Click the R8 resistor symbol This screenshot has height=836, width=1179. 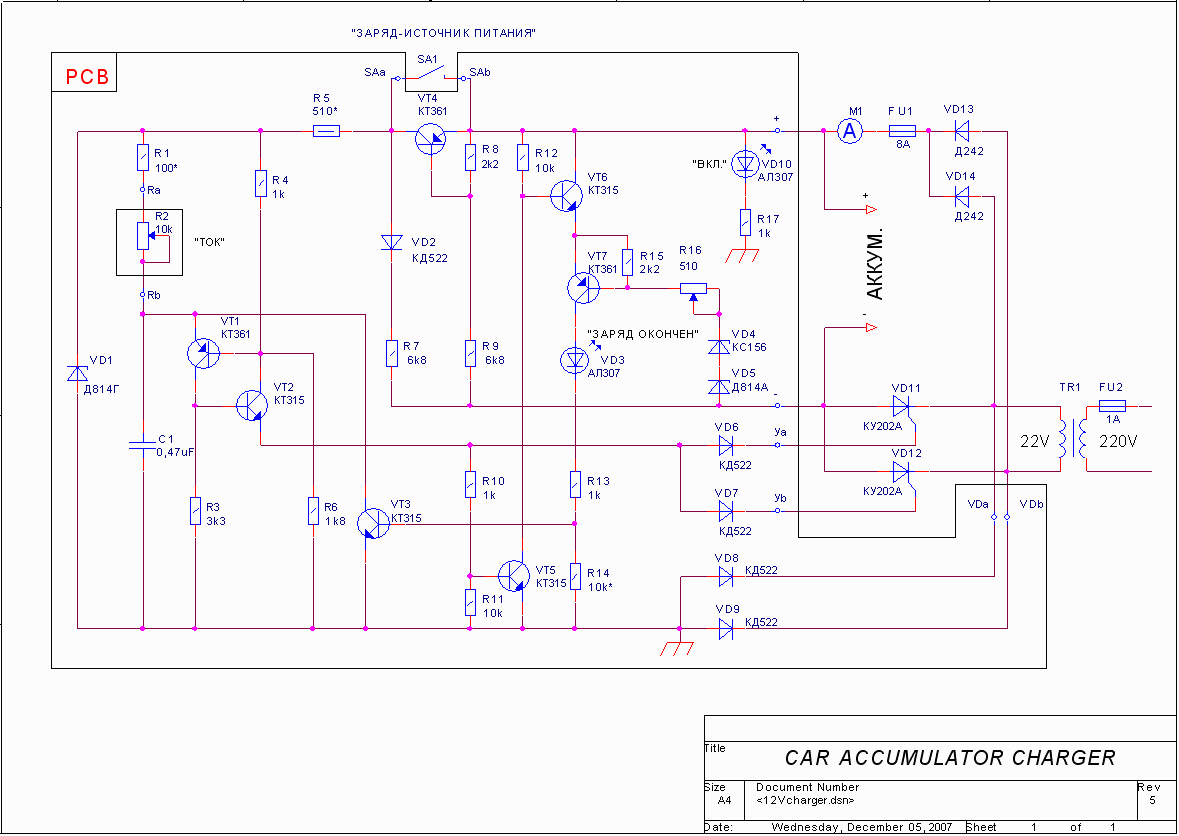coord(470,158)
